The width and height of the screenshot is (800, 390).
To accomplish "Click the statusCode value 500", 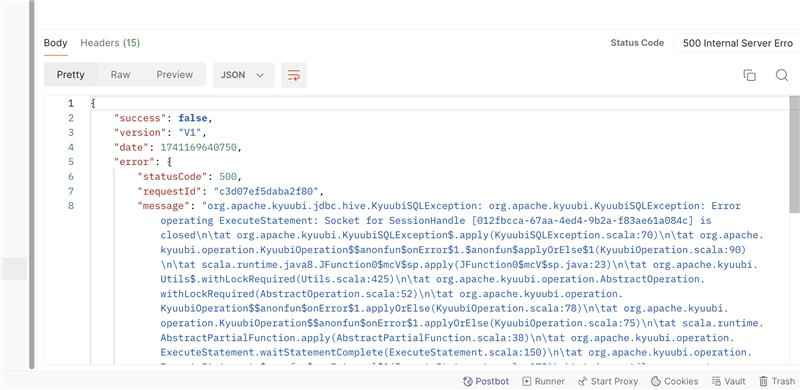I will [x=228, y=177].
